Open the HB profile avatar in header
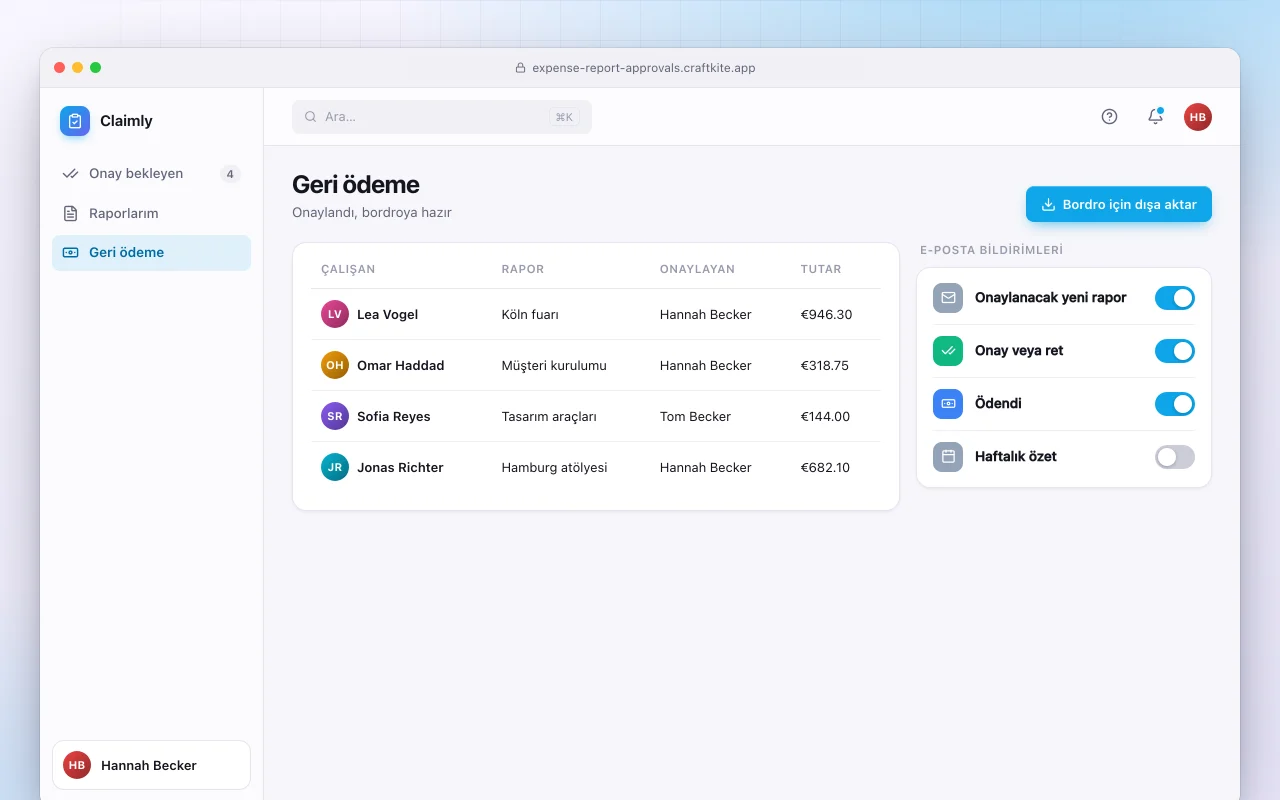1280x800 pixels. [x=1198, y=117]
